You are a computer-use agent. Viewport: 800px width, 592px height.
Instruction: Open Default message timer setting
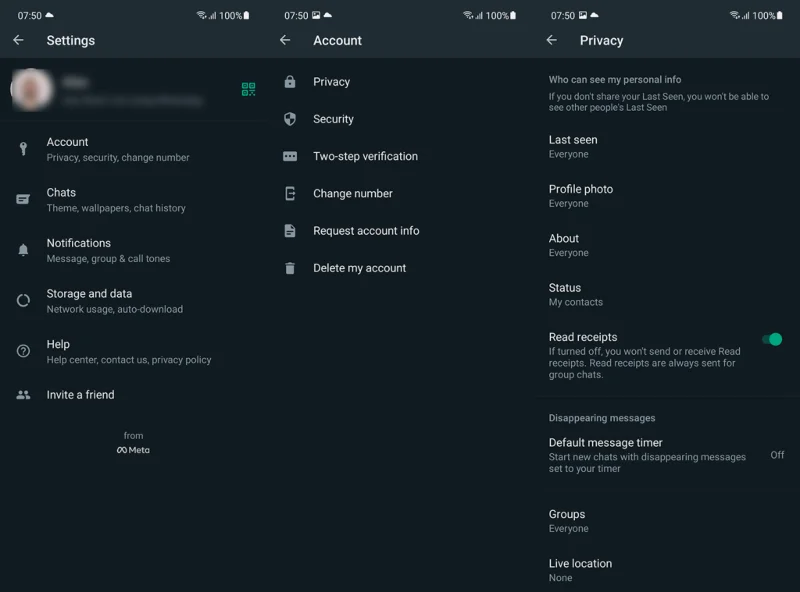point(667,455)
